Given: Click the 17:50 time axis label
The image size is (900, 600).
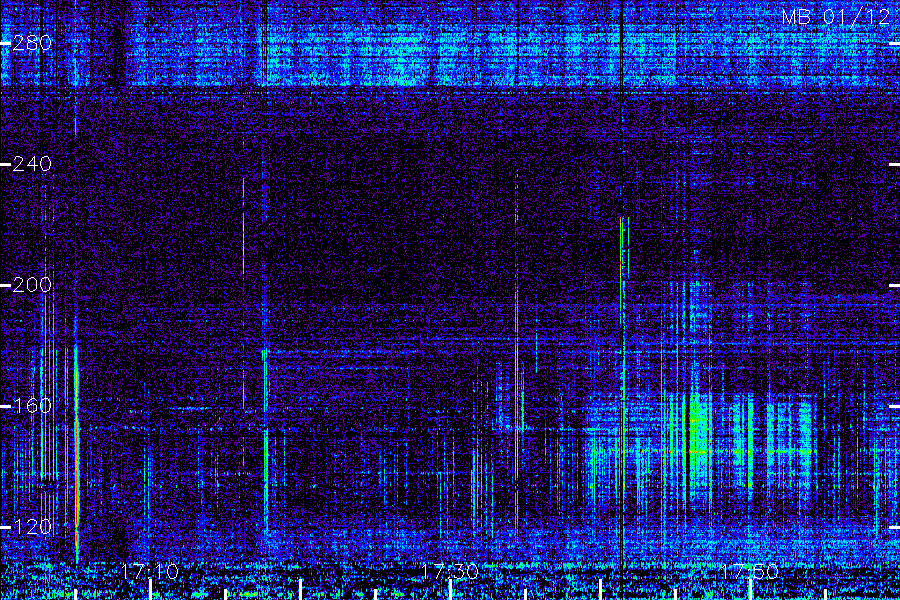Looking at the screenshot, I should [750, 571].
